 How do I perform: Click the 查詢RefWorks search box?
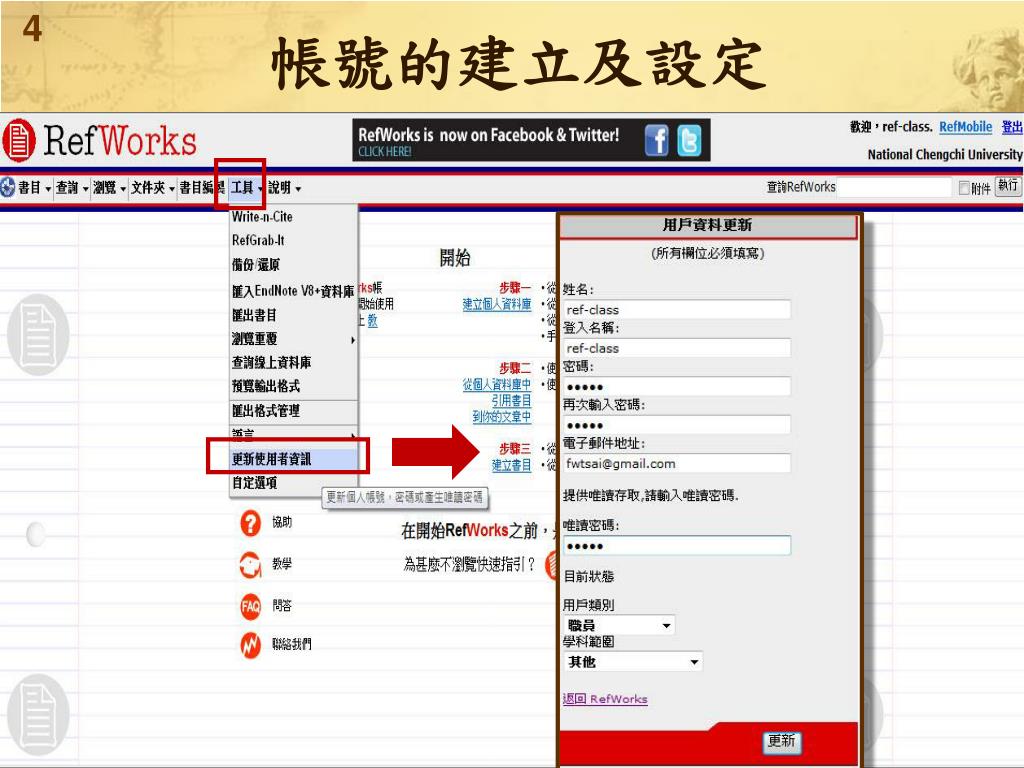[894, 187]
